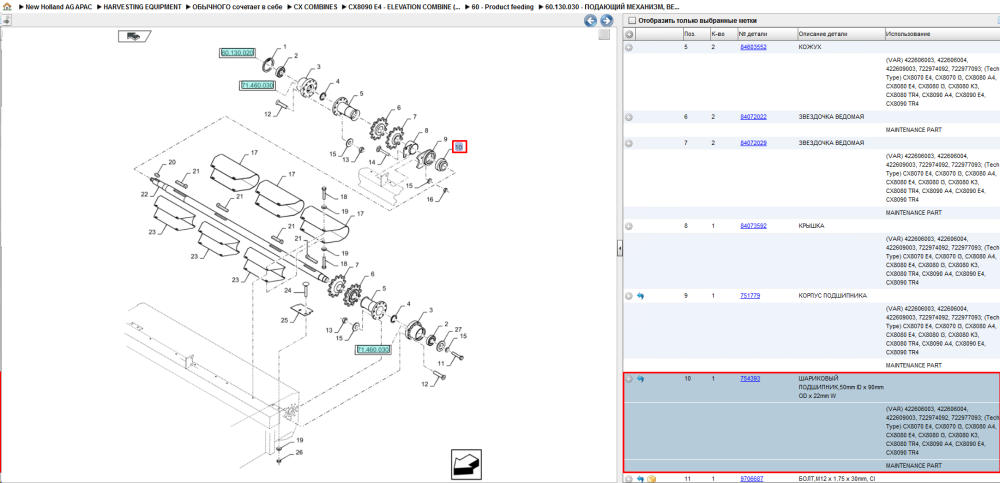Click the blue arrow icon in row 754393
1000x483 pixels.
point(640,379)
